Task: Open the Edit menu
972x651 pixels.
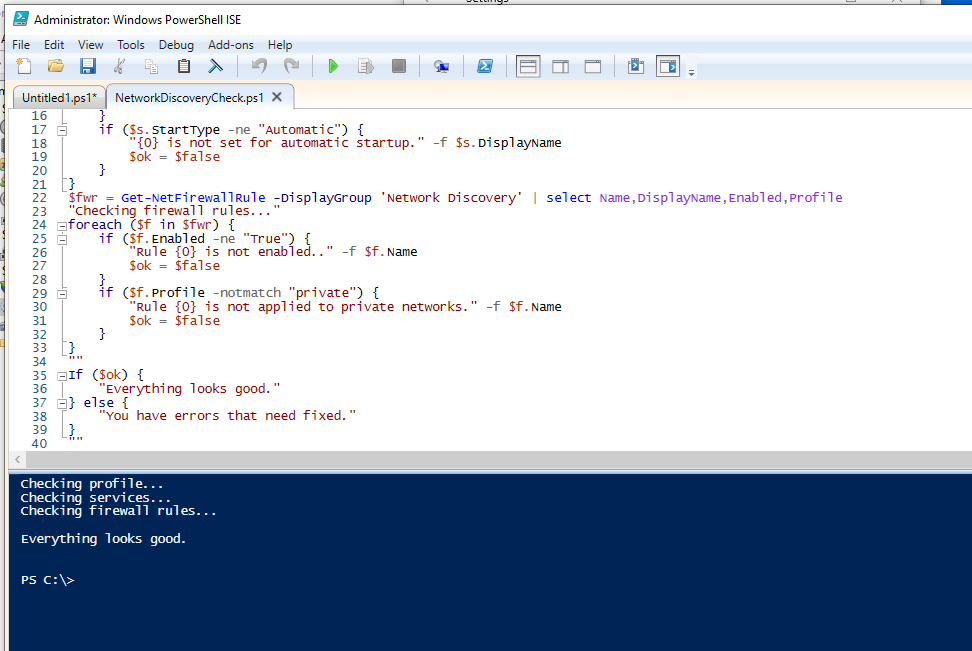Action: pos(54,45)
